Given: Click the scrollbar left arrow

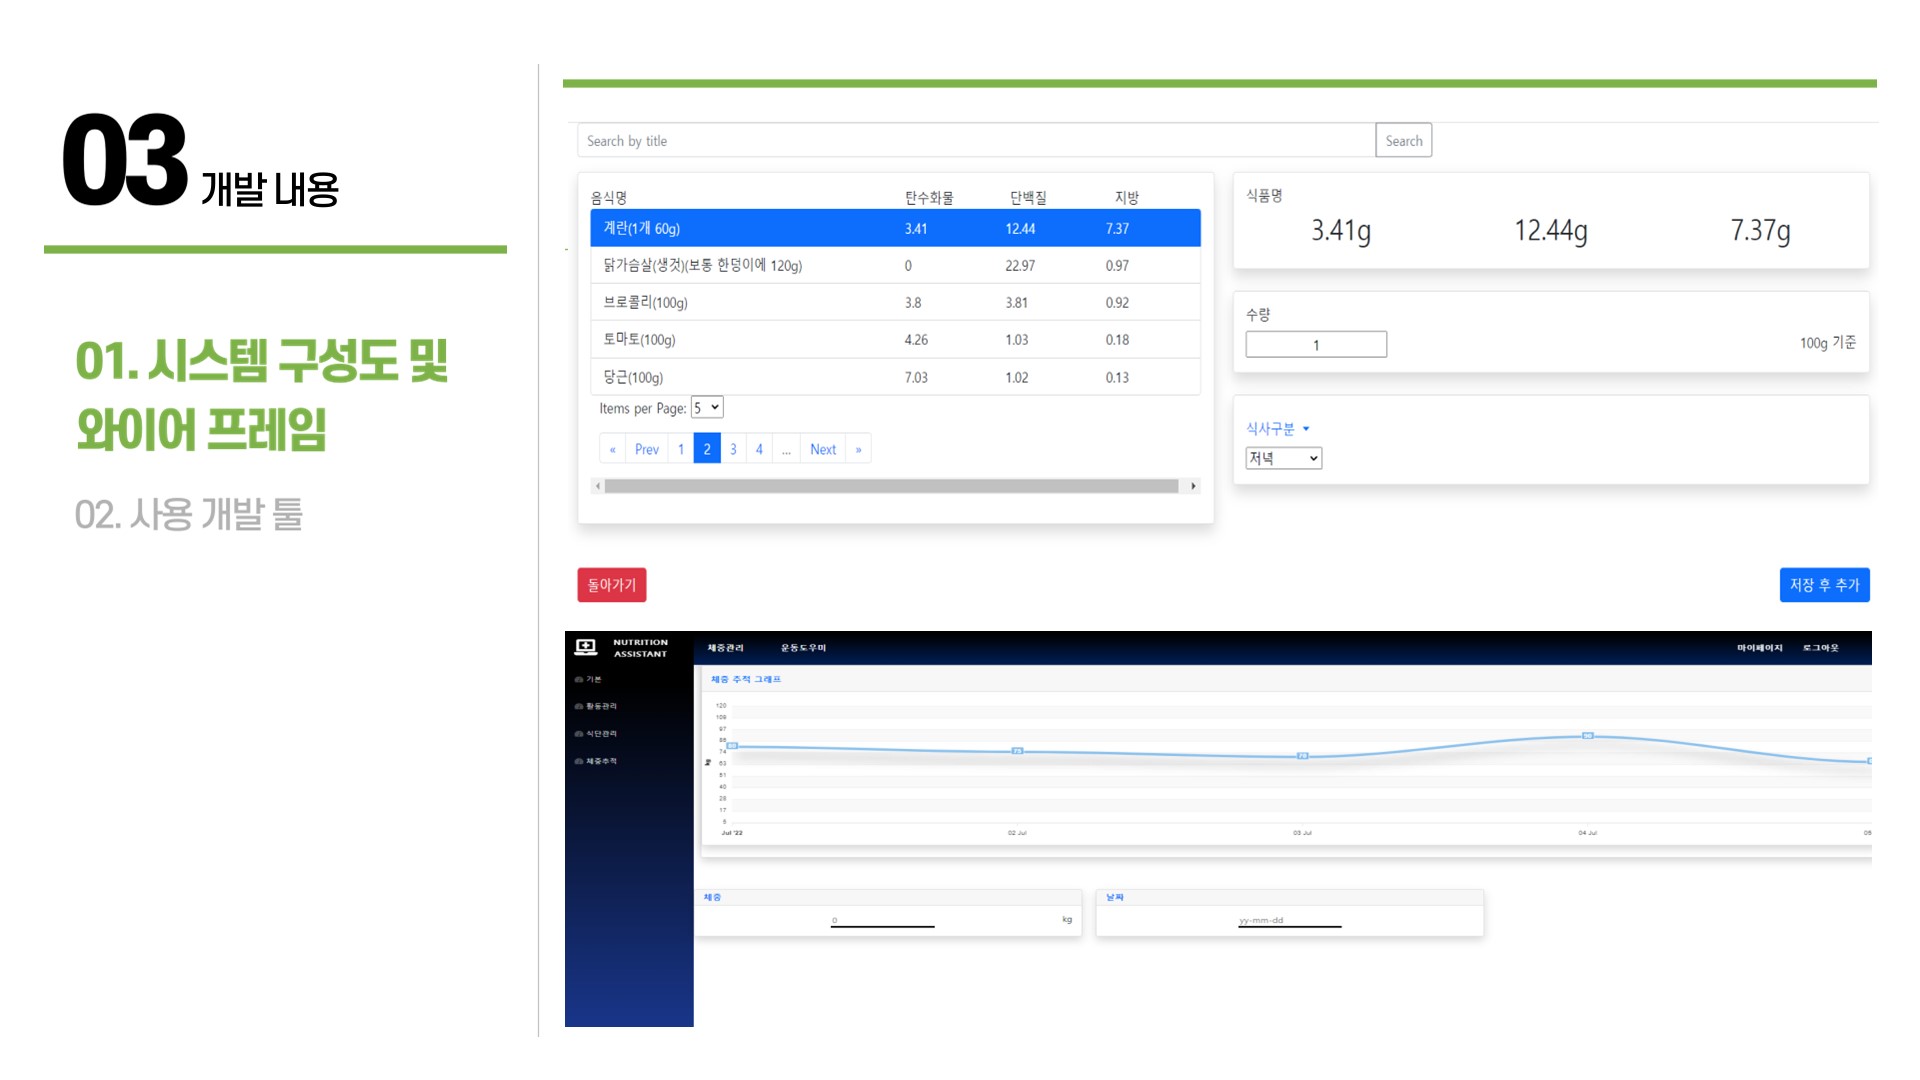Looking at the screenshot, I should click(x=598, y=486).
